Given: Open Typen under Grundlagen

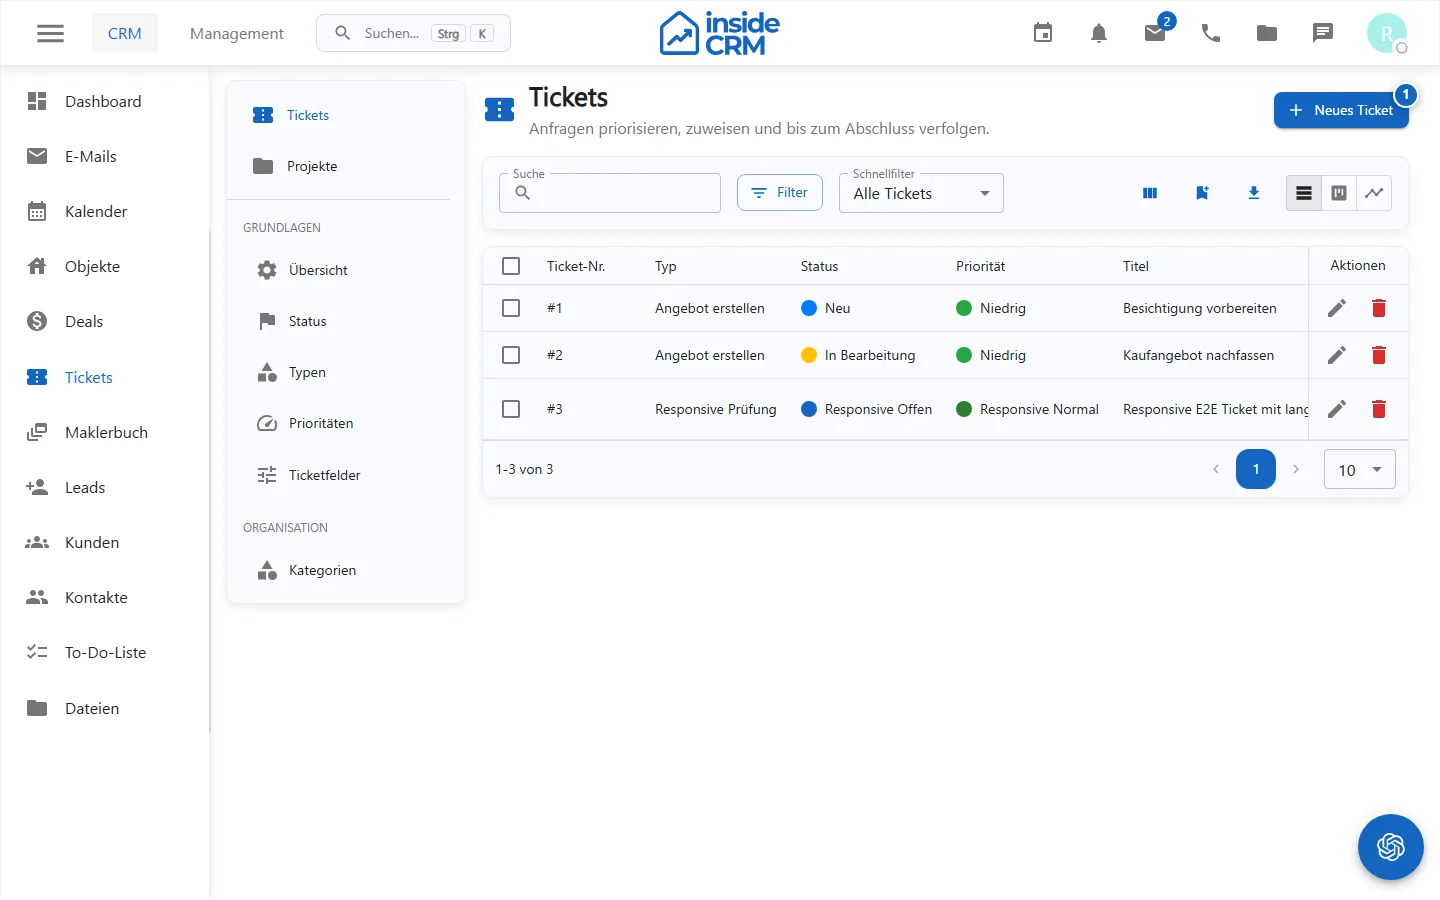Looking at the screenshot, I should [346, 372].
